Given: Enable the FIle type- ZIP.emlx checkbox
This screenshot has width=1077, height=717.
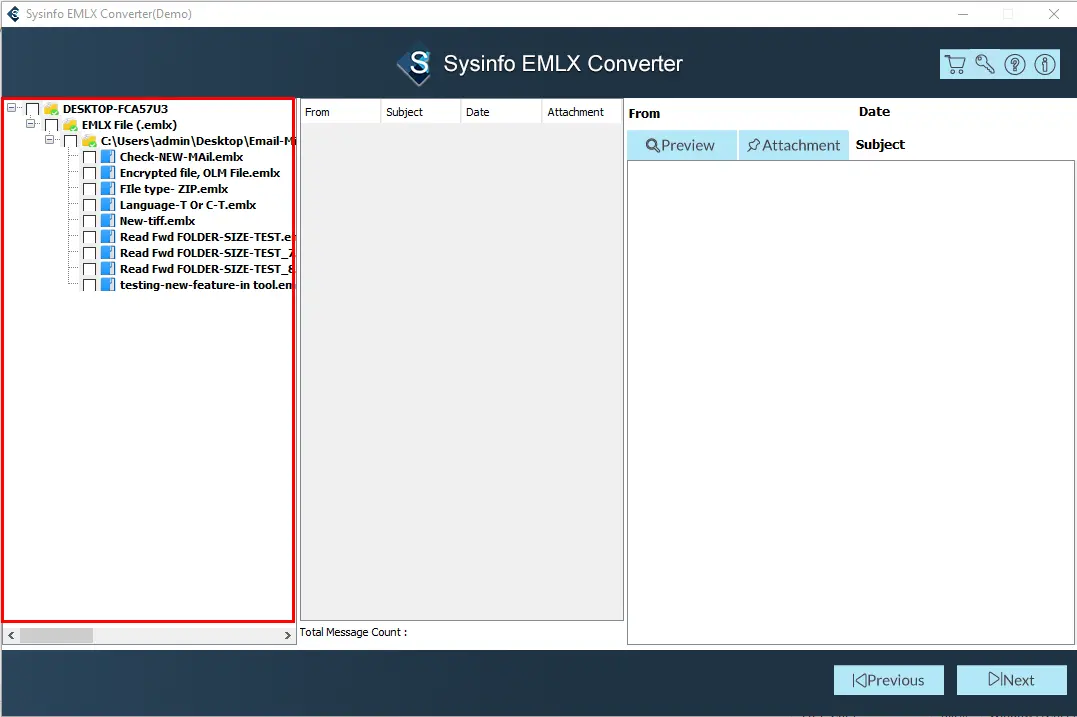Looking at the screenshot, I should [x=89, y=190].
